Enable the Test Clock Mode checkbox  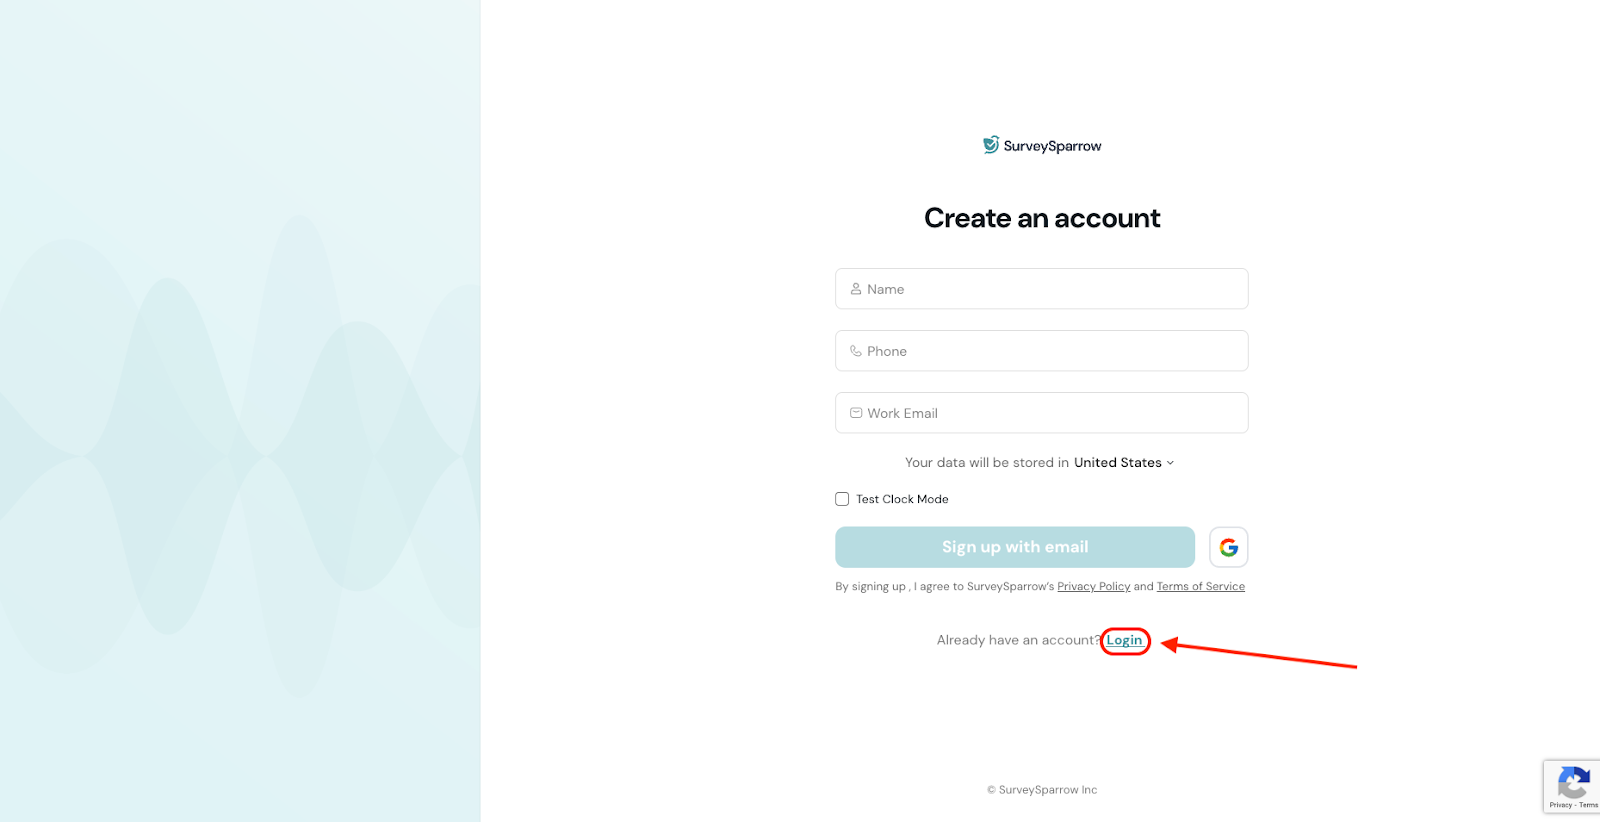(842, 499)
